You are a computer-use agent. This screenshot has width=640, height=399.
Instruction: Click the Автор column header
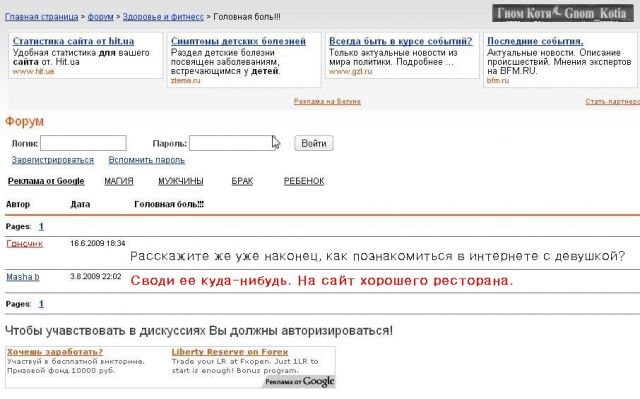pos(18,204)
